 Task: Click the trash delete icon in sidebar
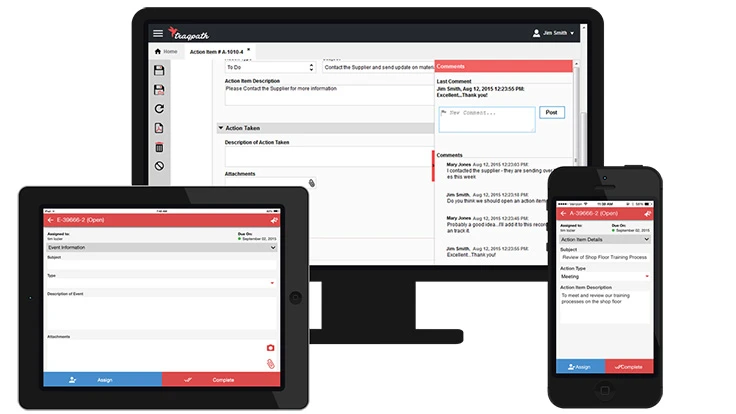point(159,147)
